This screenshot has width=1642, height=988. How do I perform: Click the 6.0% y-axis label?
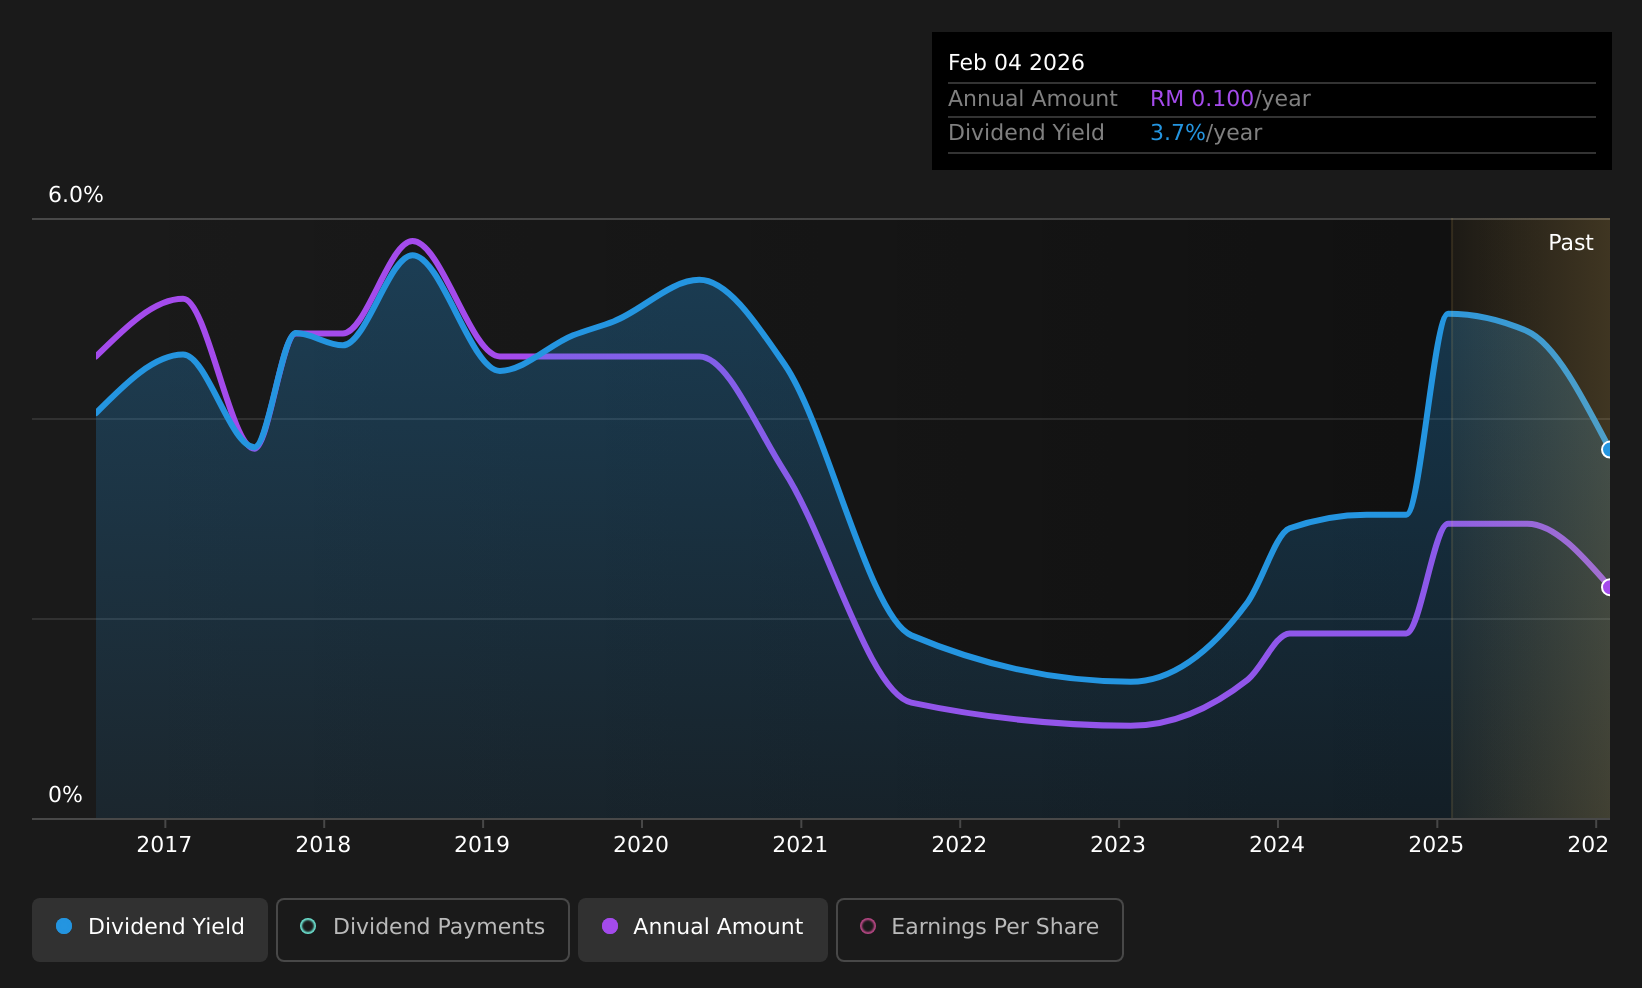76,195
